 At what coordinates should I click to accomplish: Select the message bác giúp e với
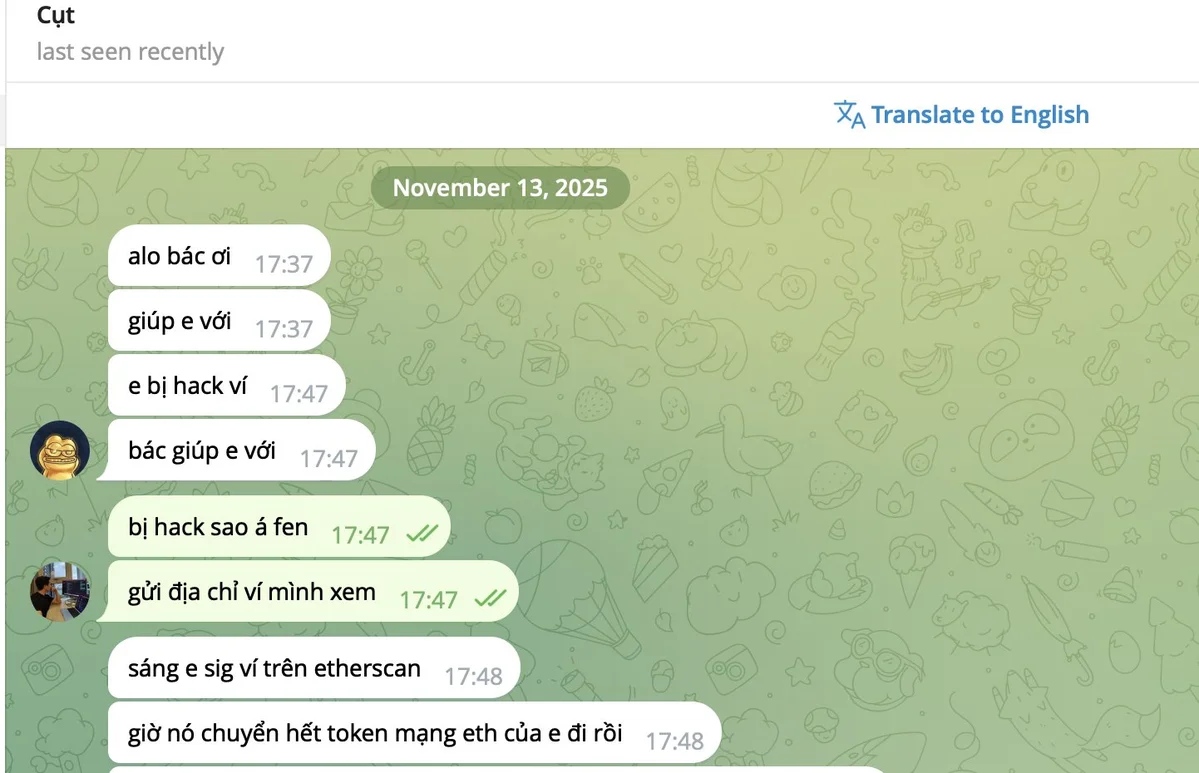click(x=242, y=450)
